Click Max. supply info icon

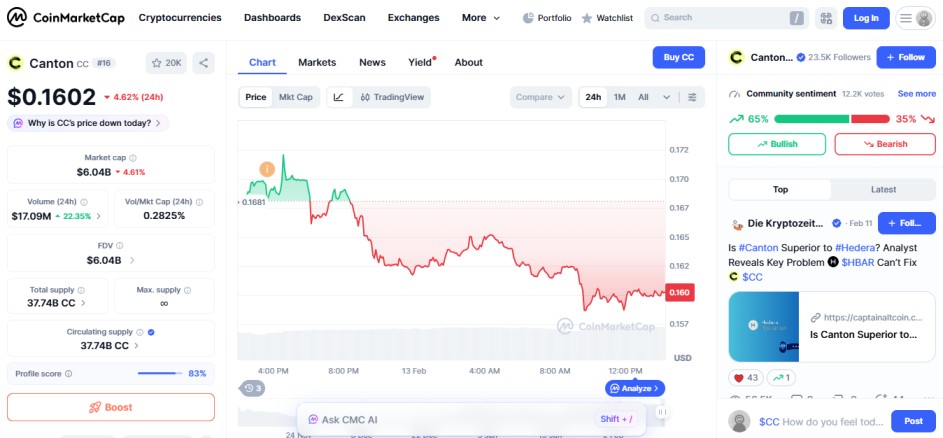187,290
